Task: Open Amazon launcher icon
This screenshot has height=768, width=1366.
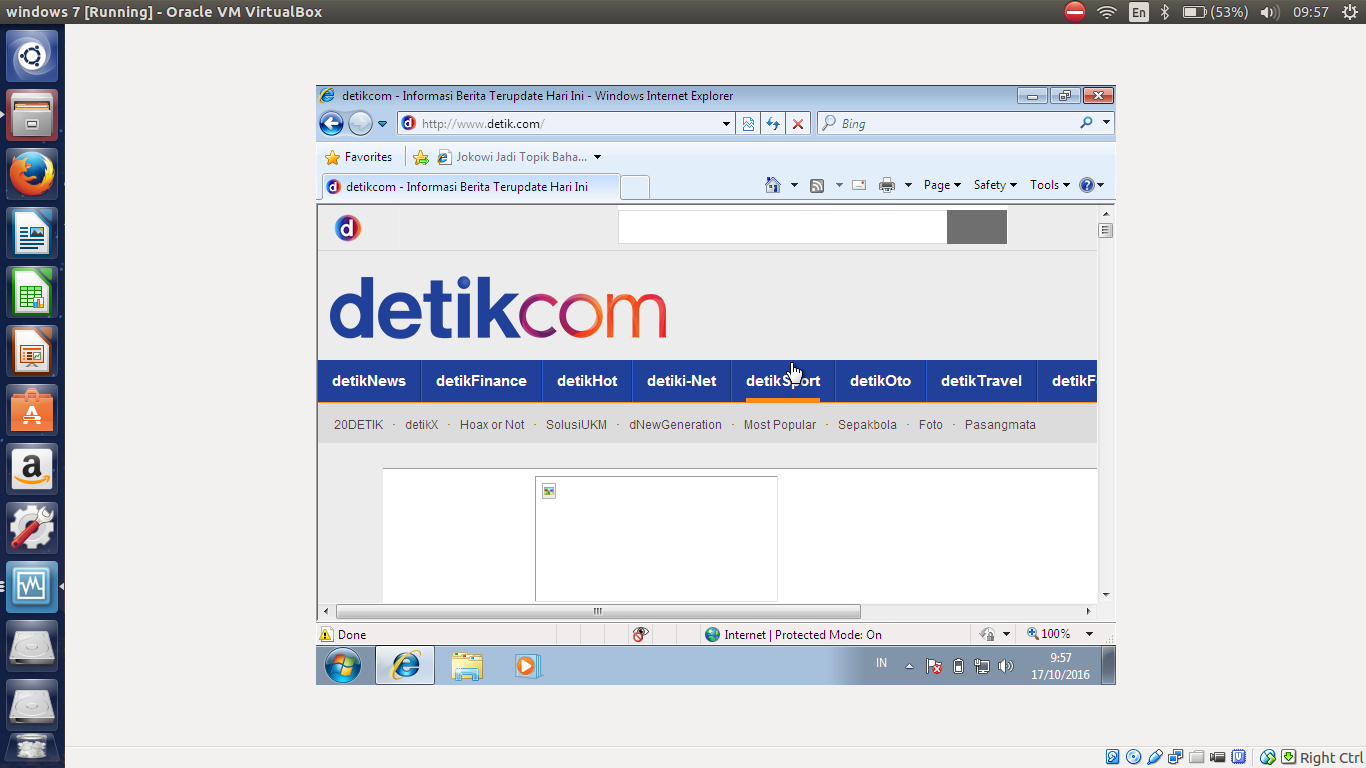Action: click(x=32, y=469)
